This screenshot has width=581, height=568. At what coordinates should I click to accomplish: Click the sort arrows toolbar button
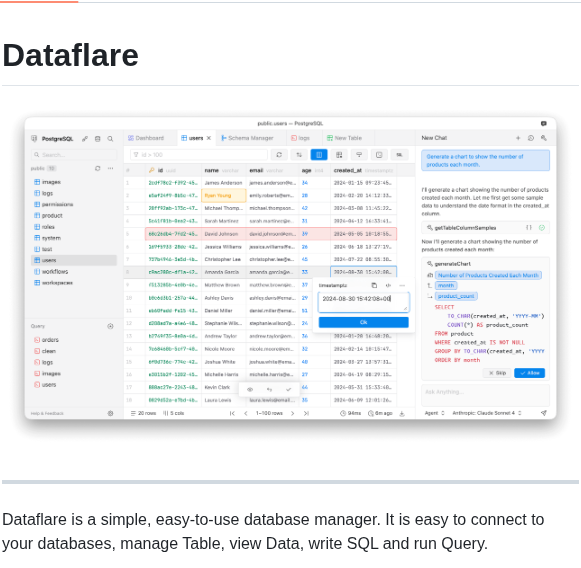click(x=299, y=155)
